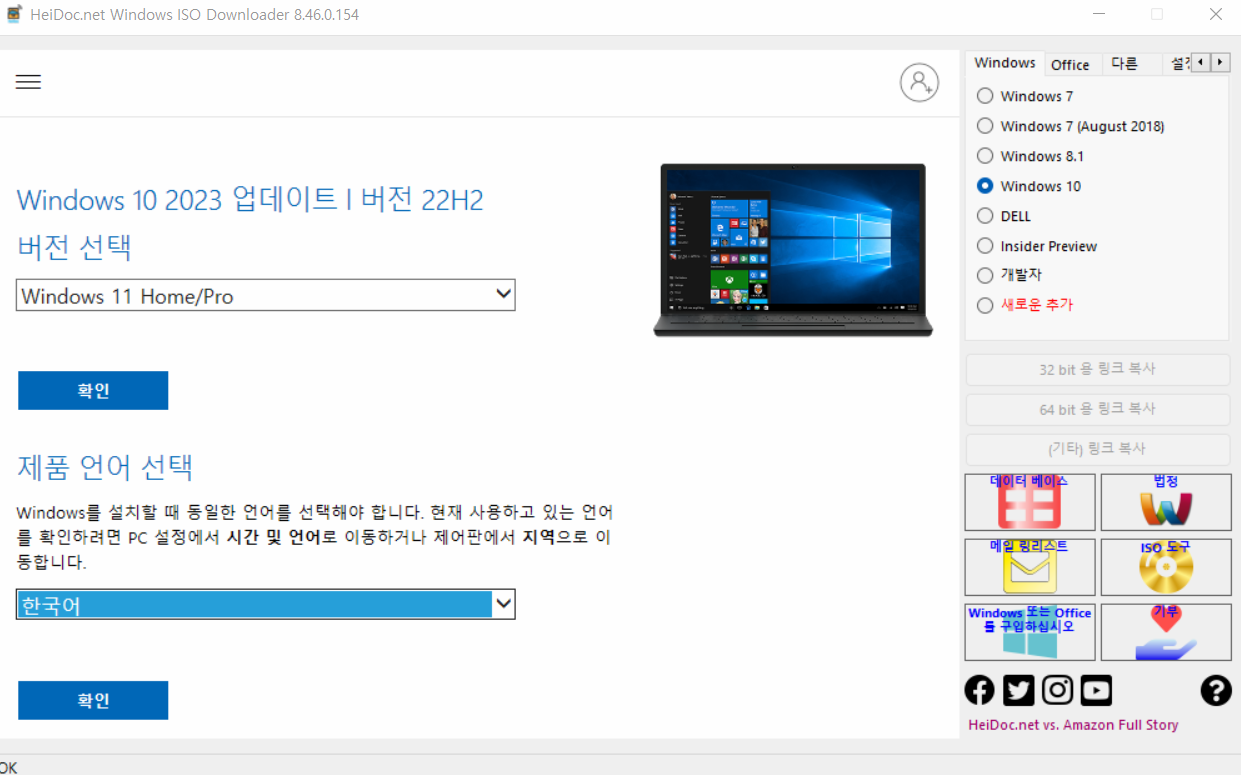Open the hamburger menu
This screenshot has height=775, width=1241.
point(28,82)
